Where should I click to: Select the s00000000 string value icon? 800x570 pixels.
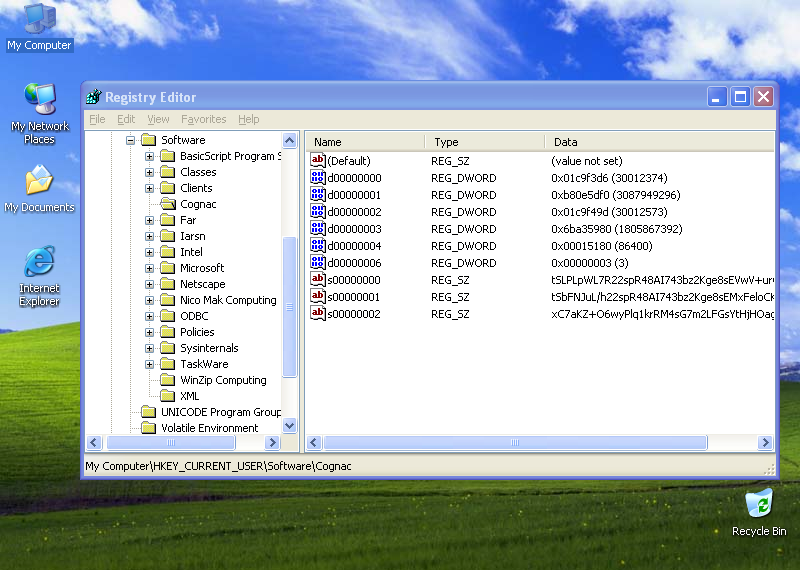[317, 280]
